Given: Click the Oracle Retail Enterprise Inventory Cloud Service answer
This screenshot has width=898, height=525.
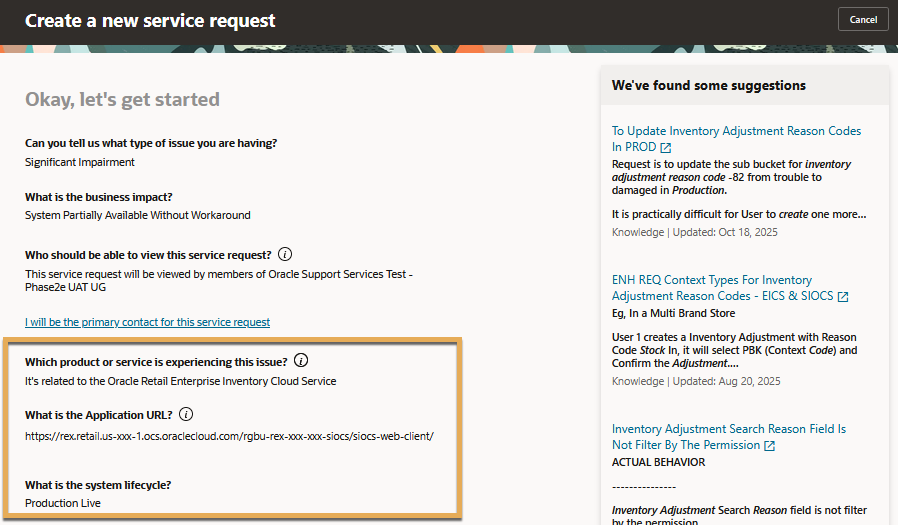Looking at the screenshot, I should click(x=180, y=381).
